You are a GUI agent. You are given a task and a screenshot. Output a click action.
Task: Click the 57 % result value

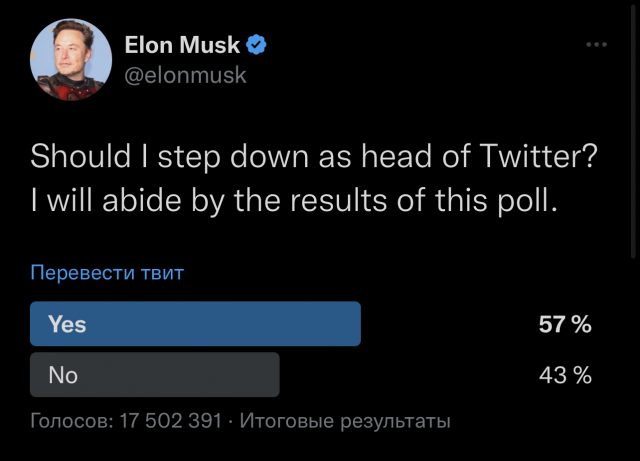pos(565,324)
